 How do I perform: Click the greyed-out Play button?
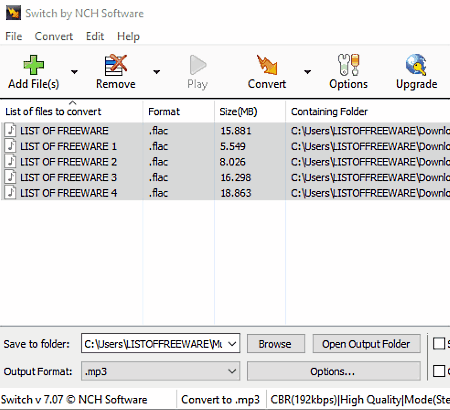click(x=198, y=72)
